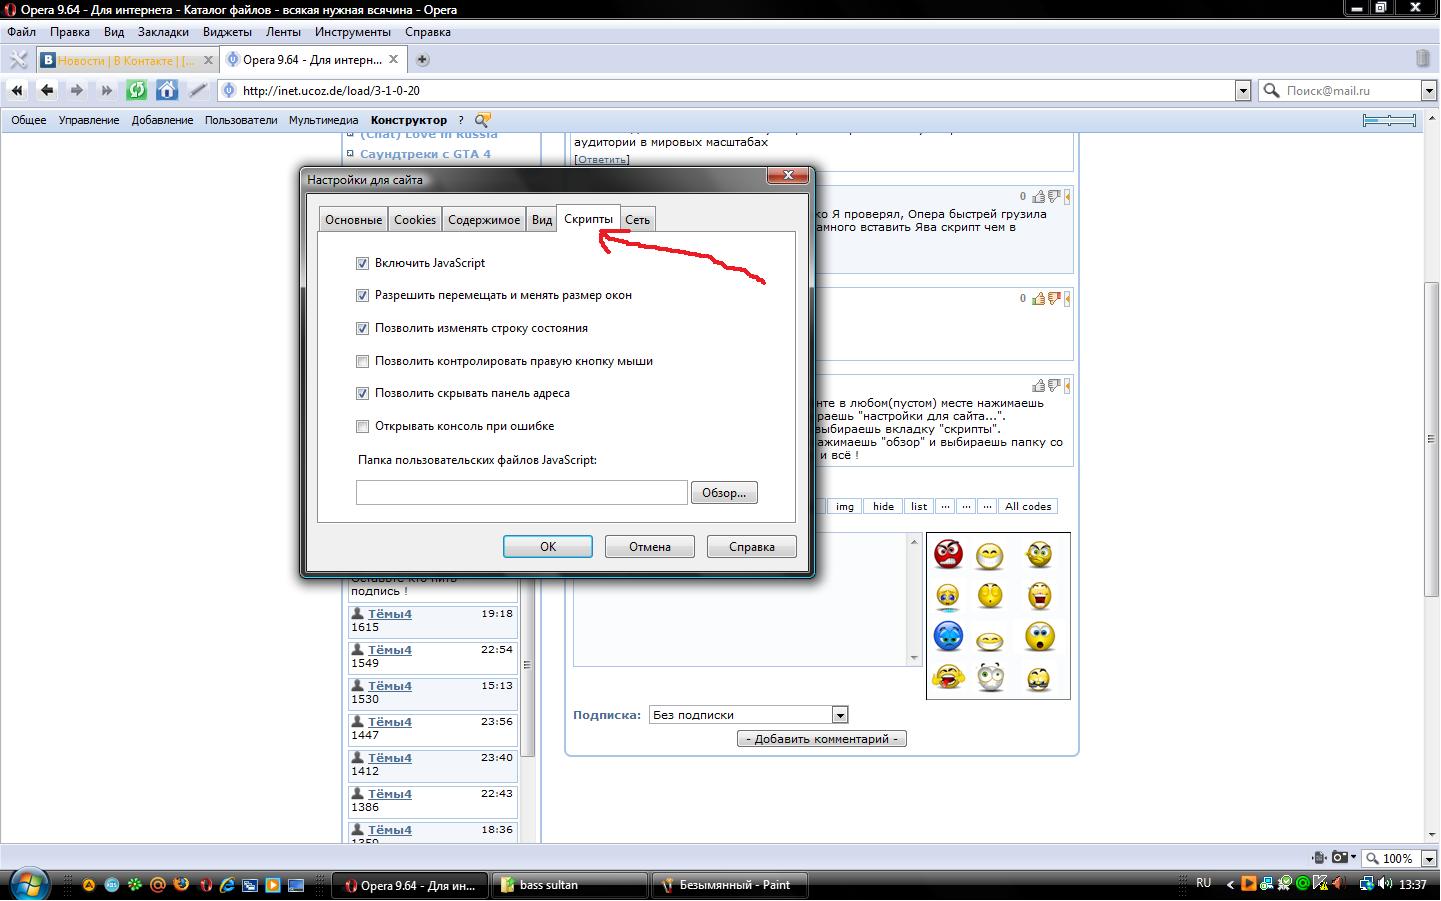
Task: Switch to 'bass sultan' taskbar window
Action: pos(572,885)
